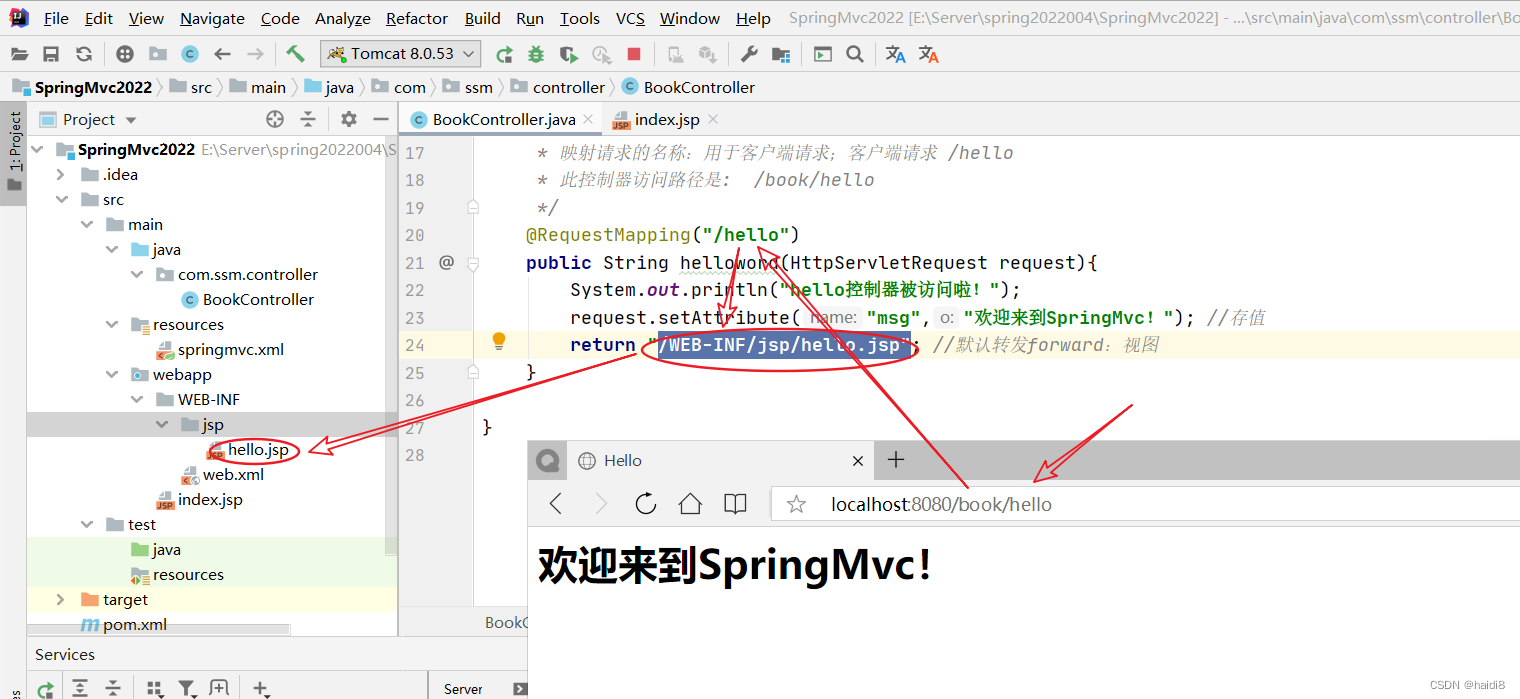Click the gutter @ mapping icon on line 21
1520x699 pixels.
446,263
